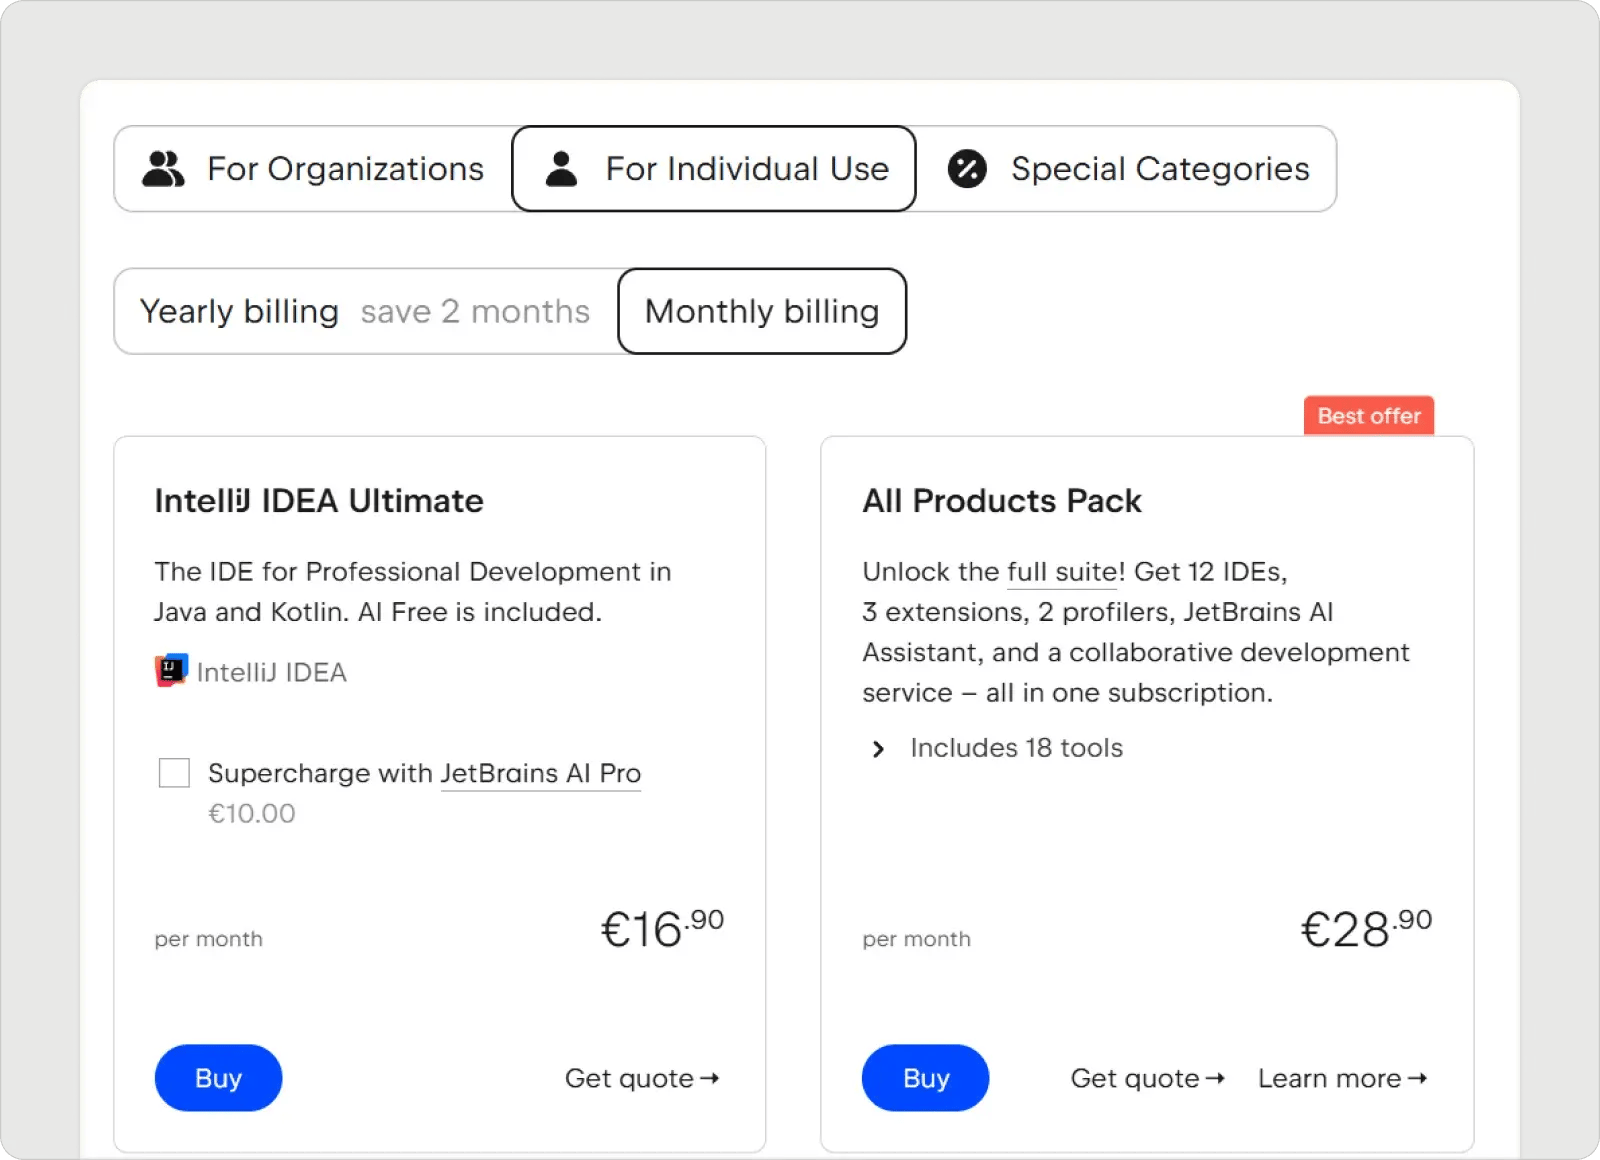
Task: Open Learn more for All Products Pack
Action: (x=1343, y=1078)
